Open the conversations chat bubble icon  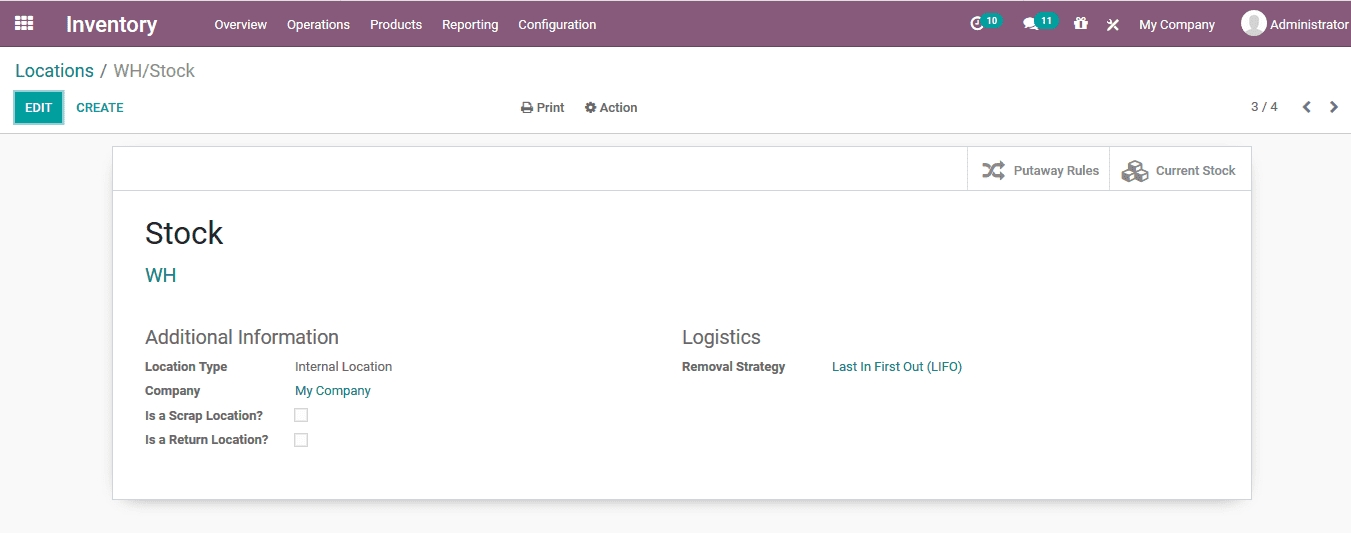pos(1031,24)
